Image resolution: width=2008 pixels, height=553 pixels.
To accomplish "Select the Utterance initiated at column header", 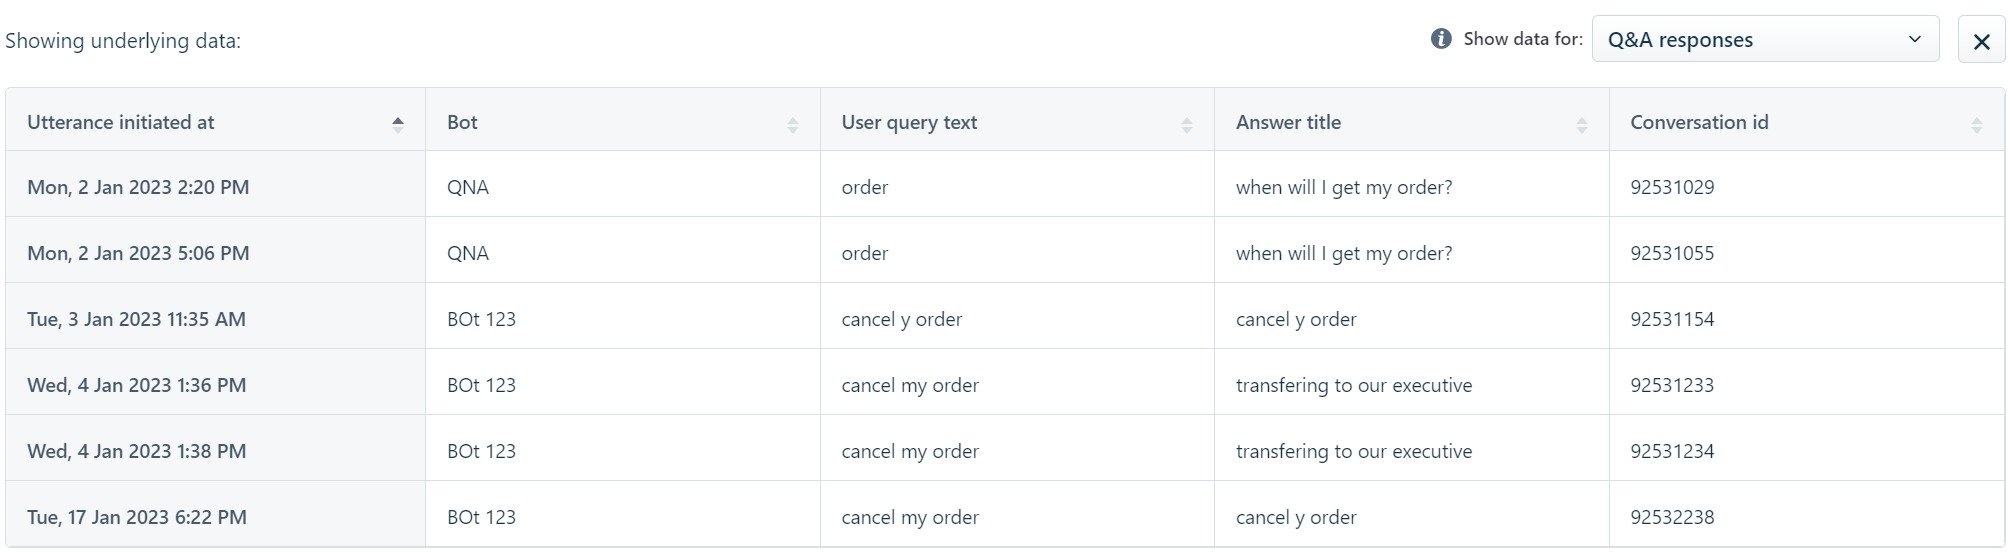I will pyautogui.click(x=216, y=122).
